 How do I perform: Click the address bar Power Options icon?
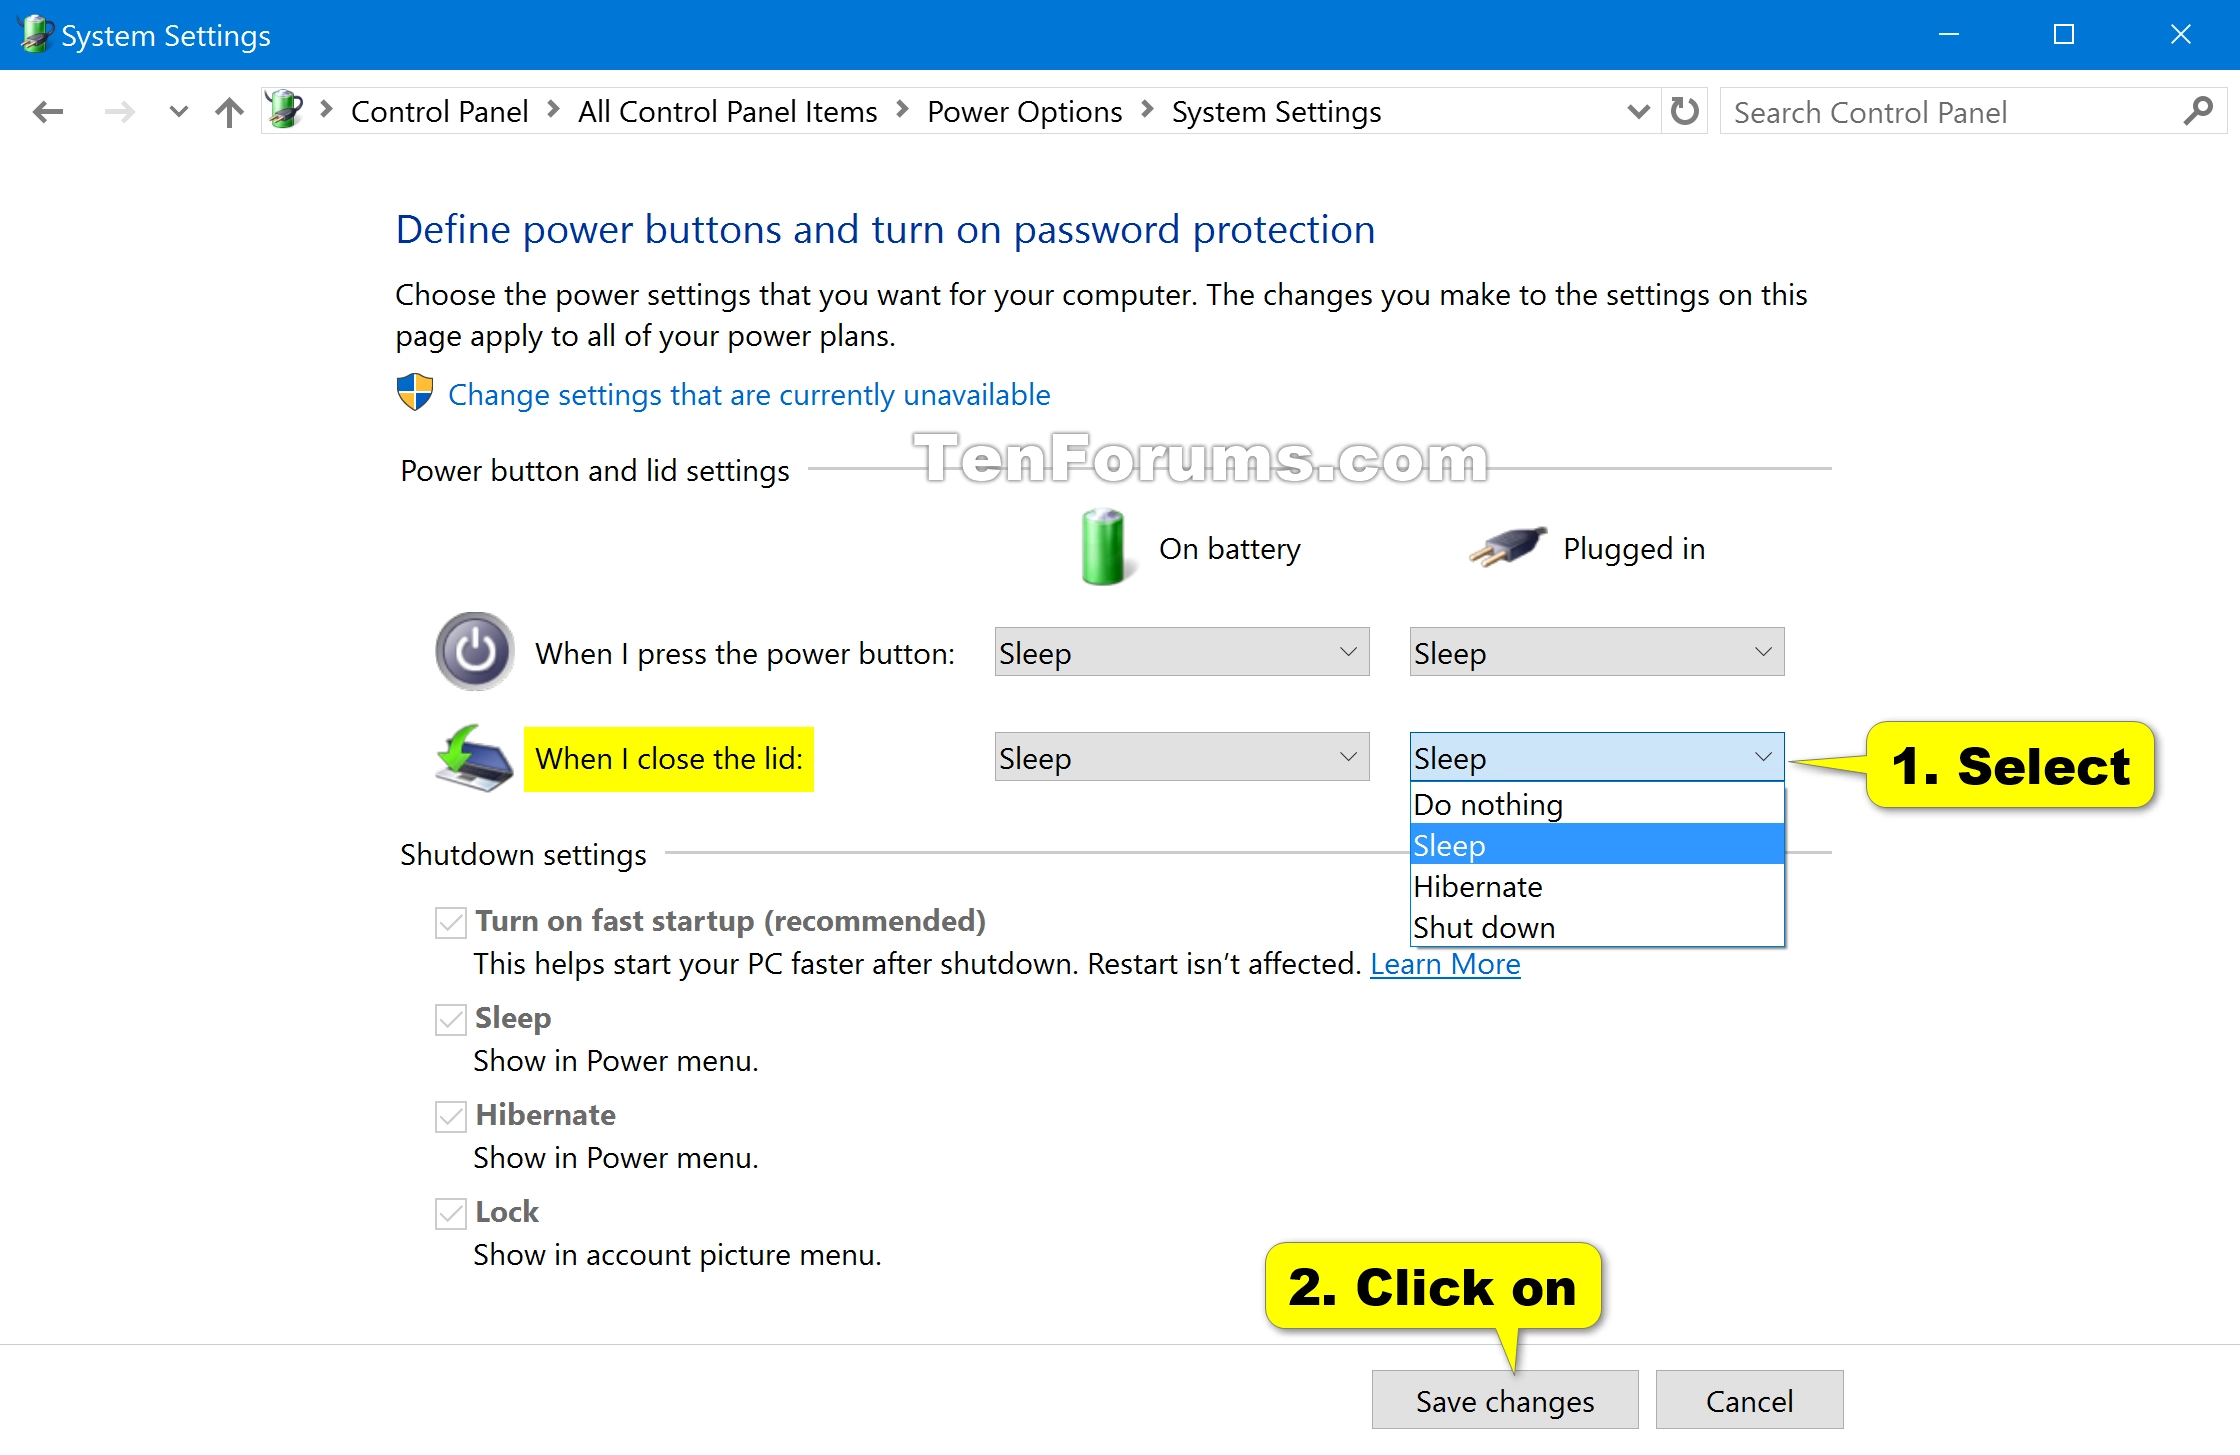(285, 110)
